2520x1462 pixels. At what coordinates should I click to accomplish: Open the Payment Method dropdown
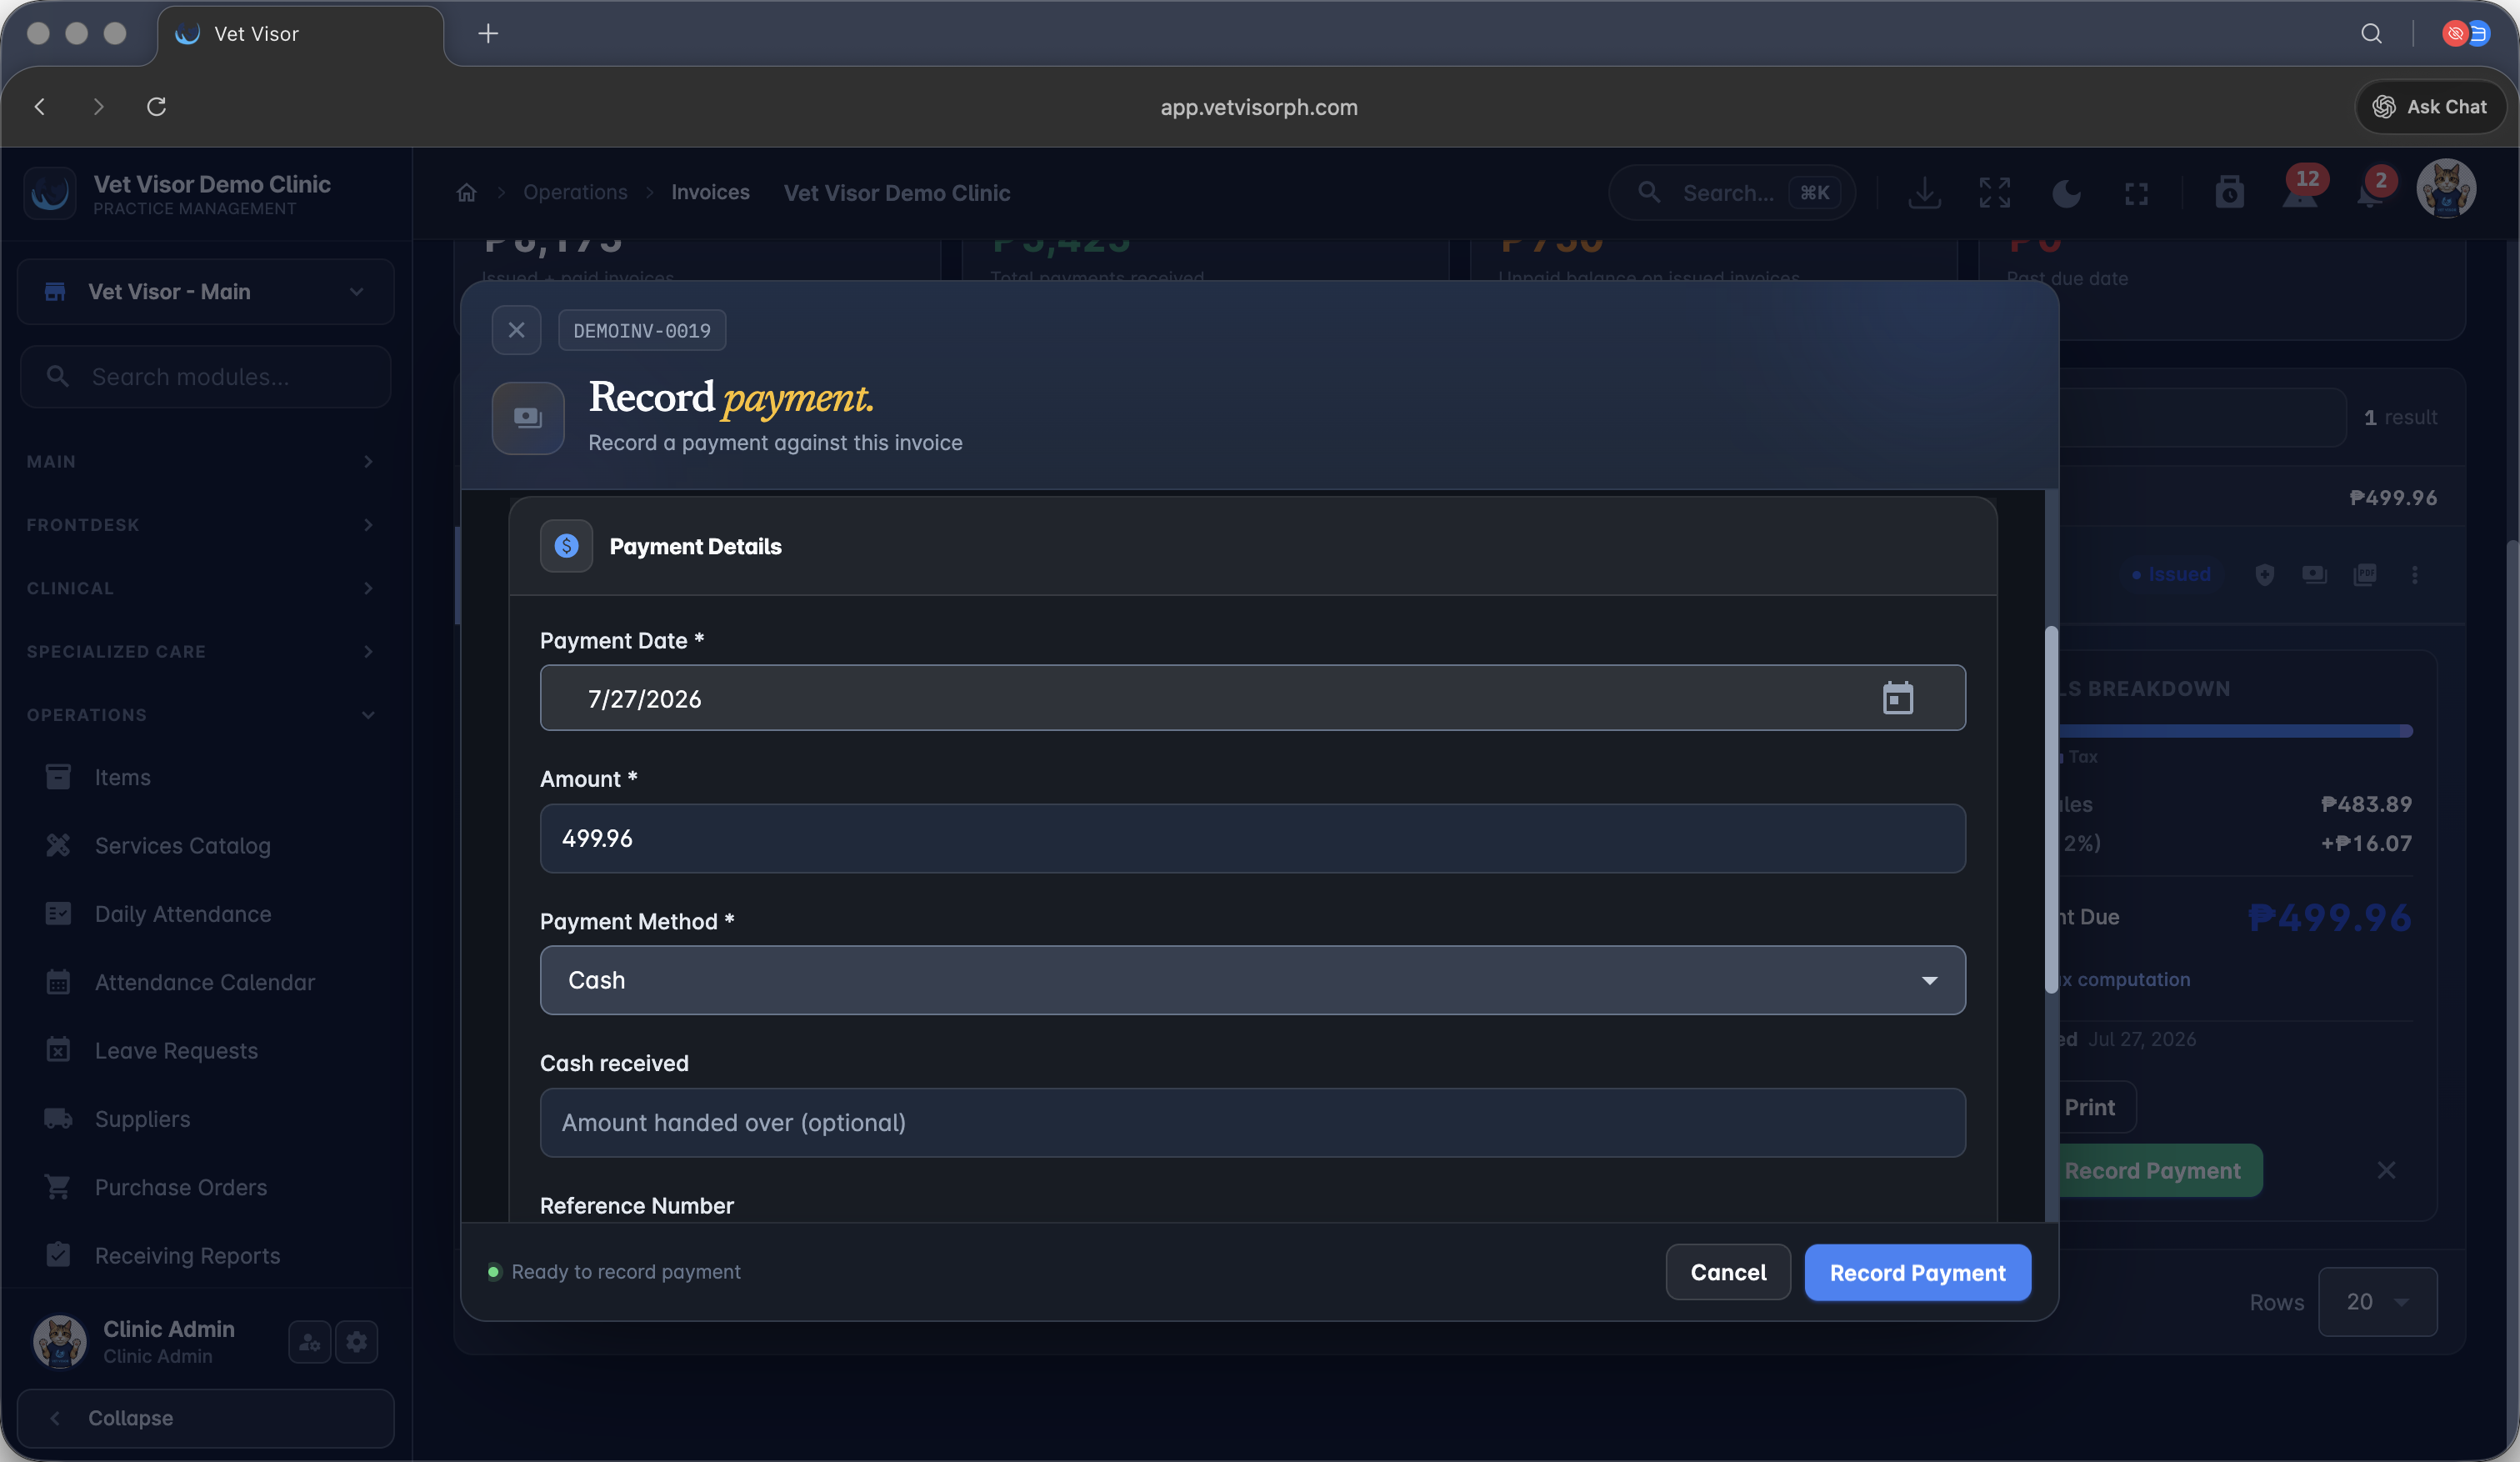coord(1252,980)
